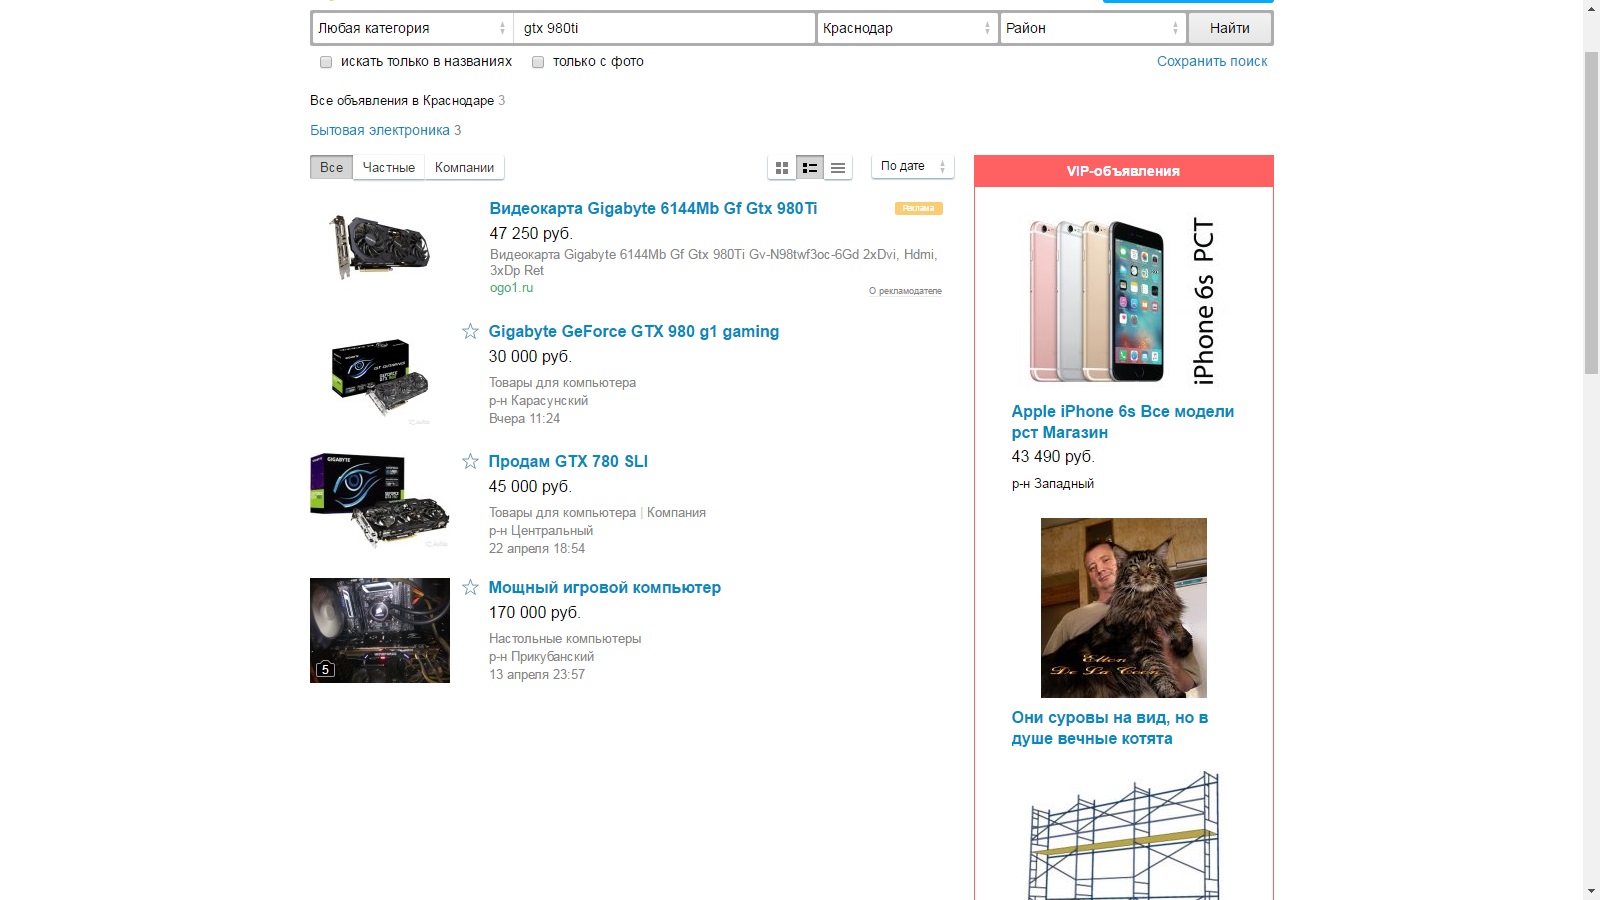Click the Gigabyte 980Ti video card thumbnail

coord(380,246)
